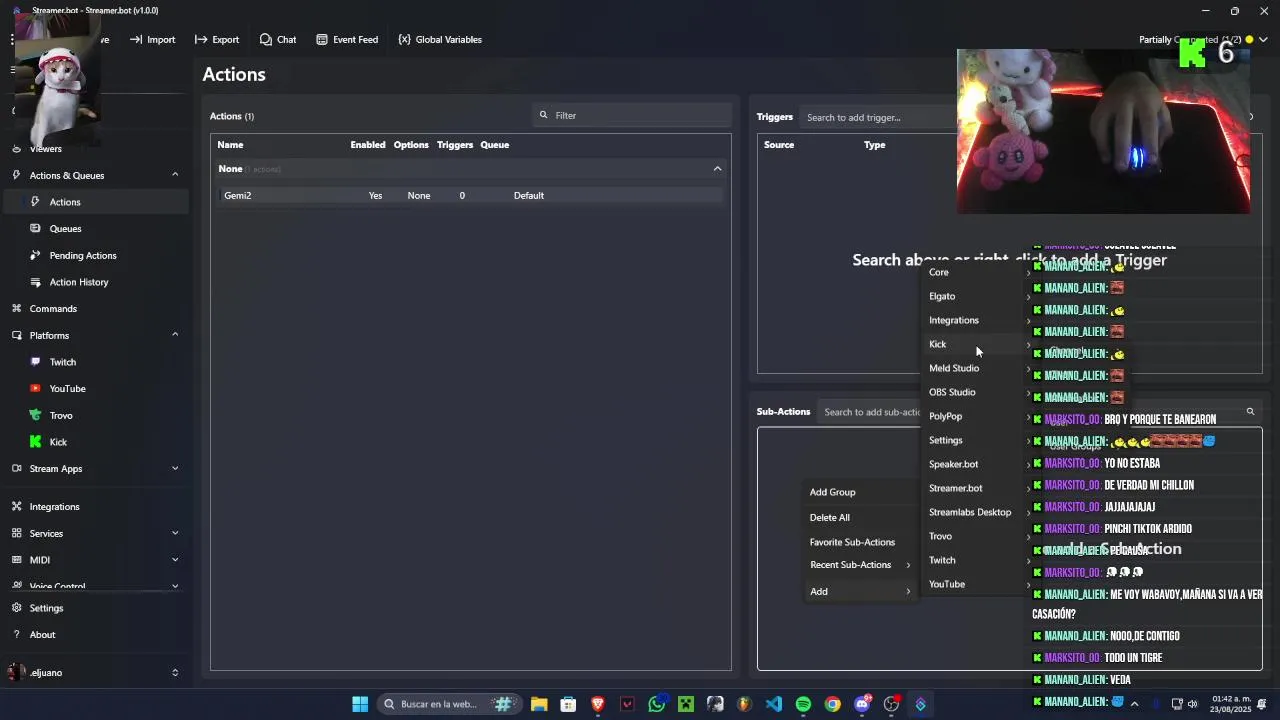Expand the MIDI section
Viewport: 1280px width, 720px height.
tap(175, 560)
